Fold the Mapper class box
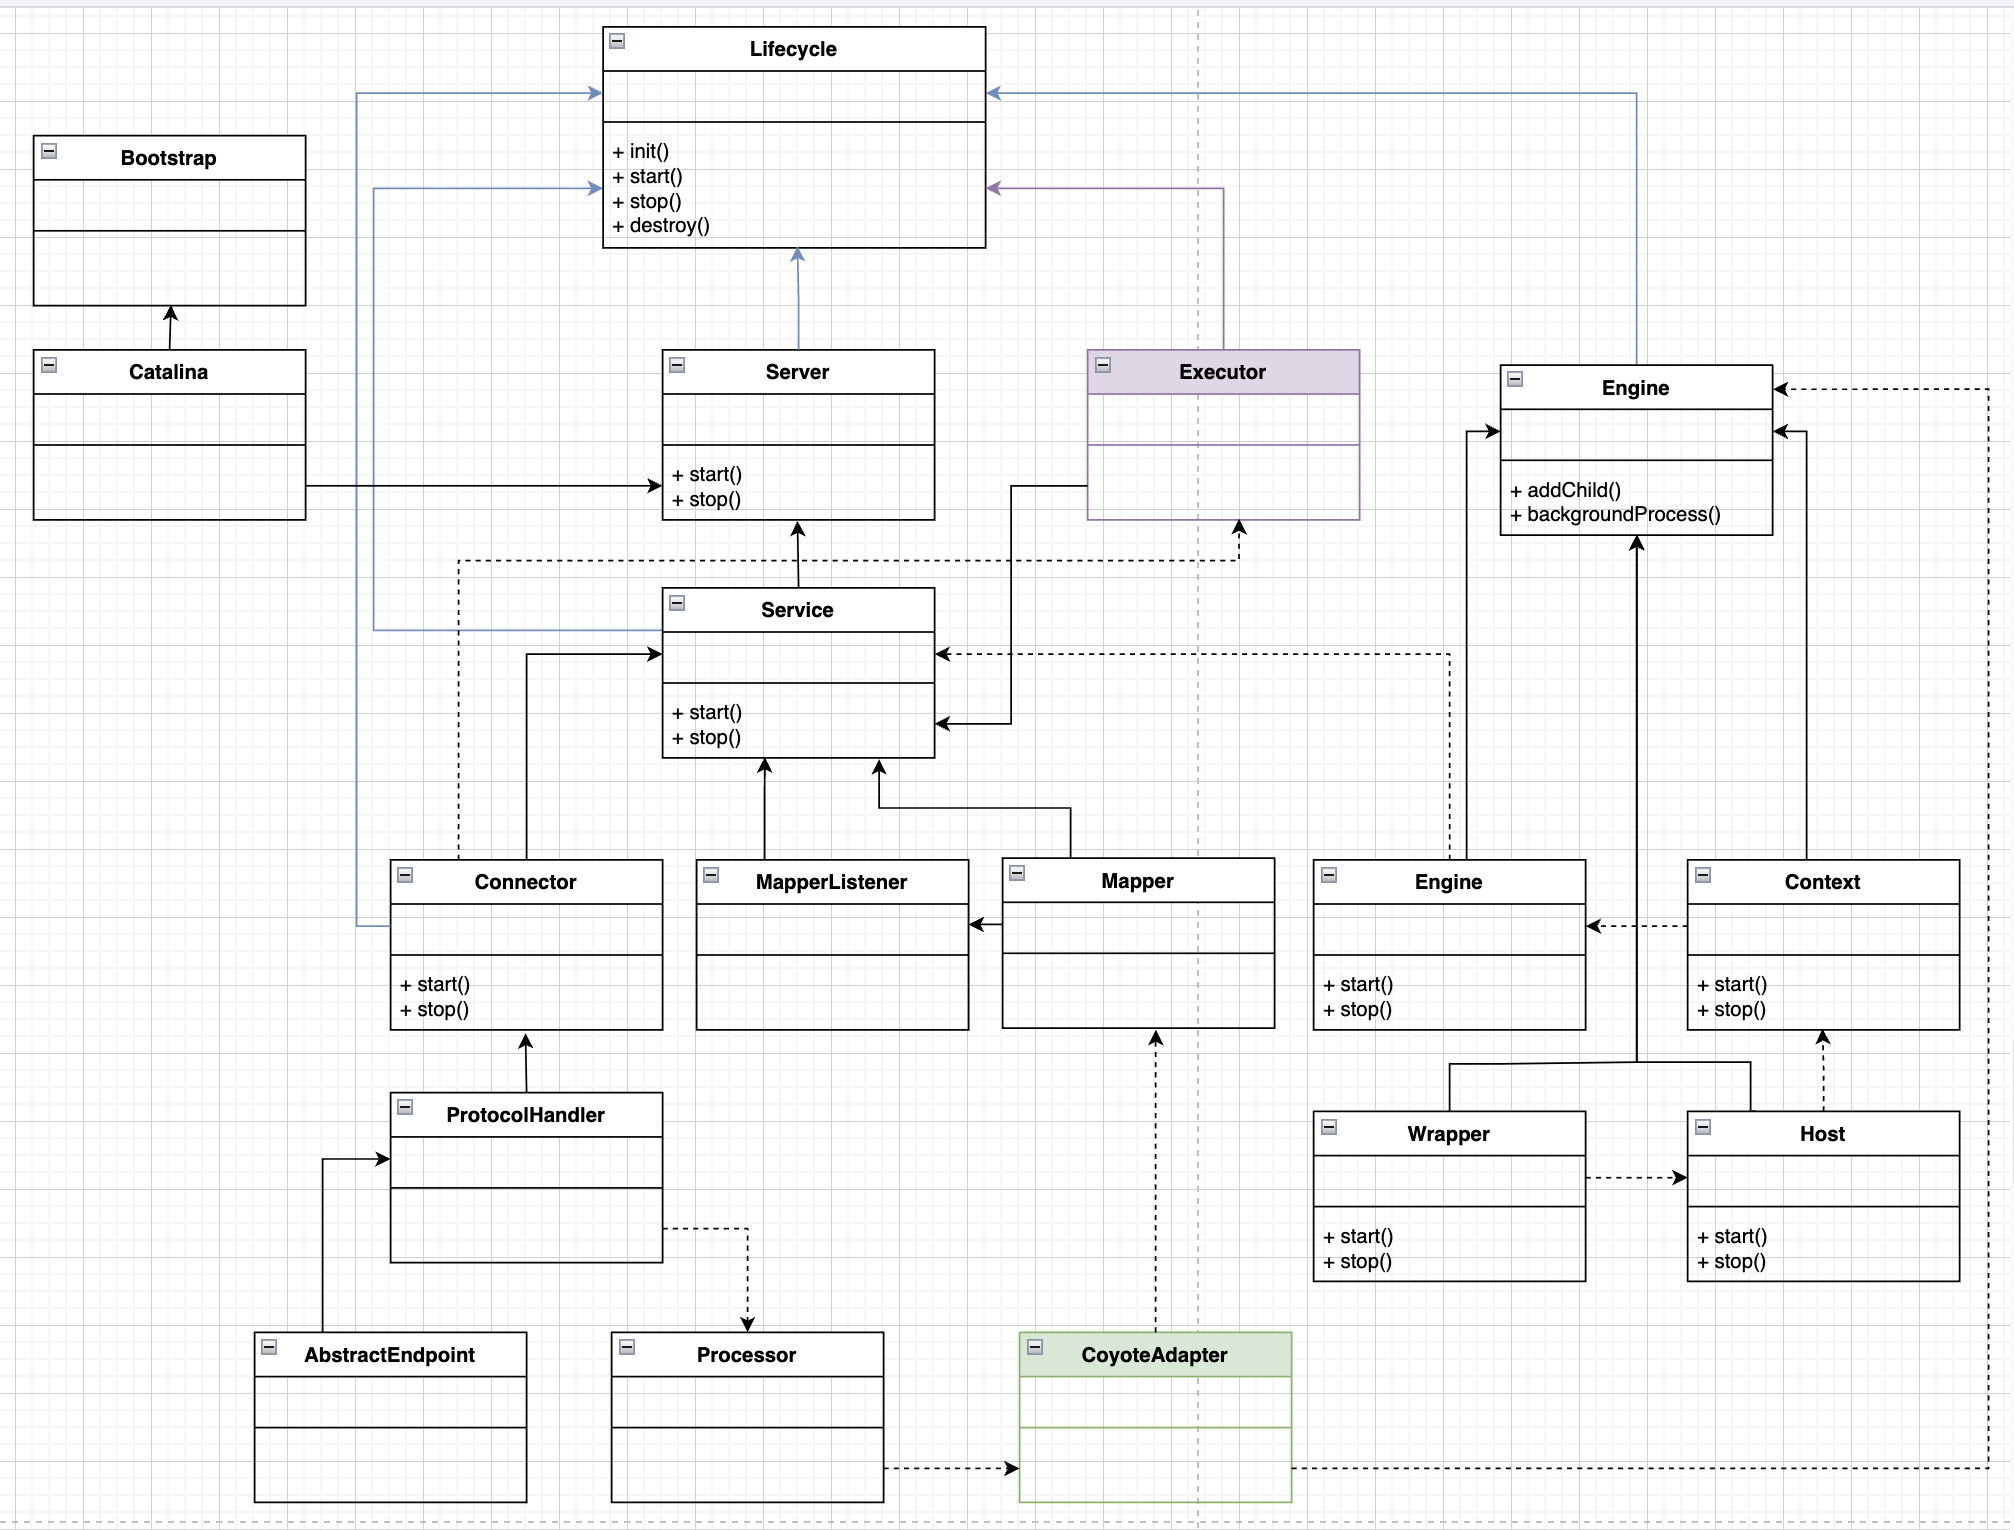Image resolution: width=2014 pixels, height=1530 pixels. [1017, 873]
